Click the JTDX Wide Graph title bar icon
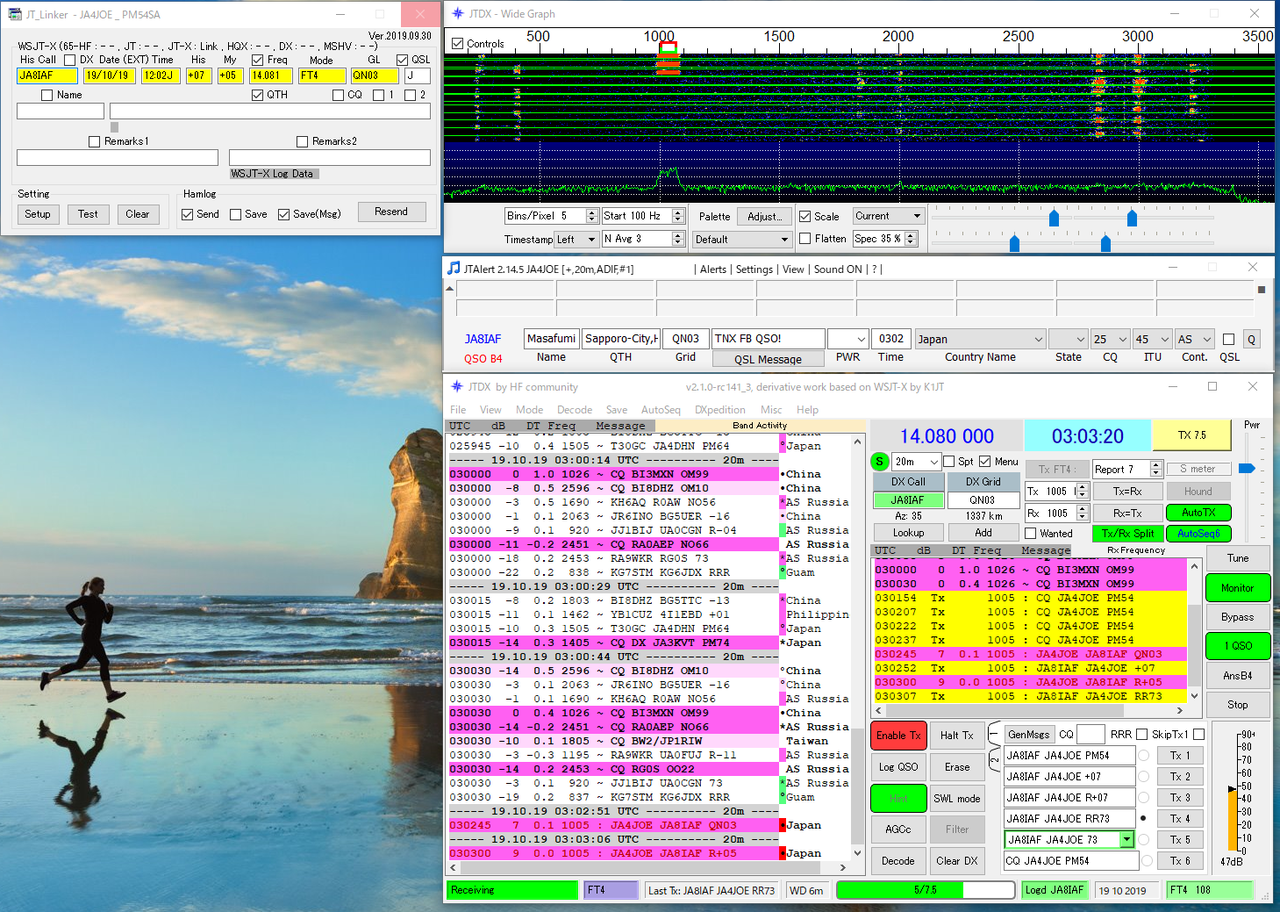Image resolution: width=1280 pixels, height=912 pixels. point(458,13)
